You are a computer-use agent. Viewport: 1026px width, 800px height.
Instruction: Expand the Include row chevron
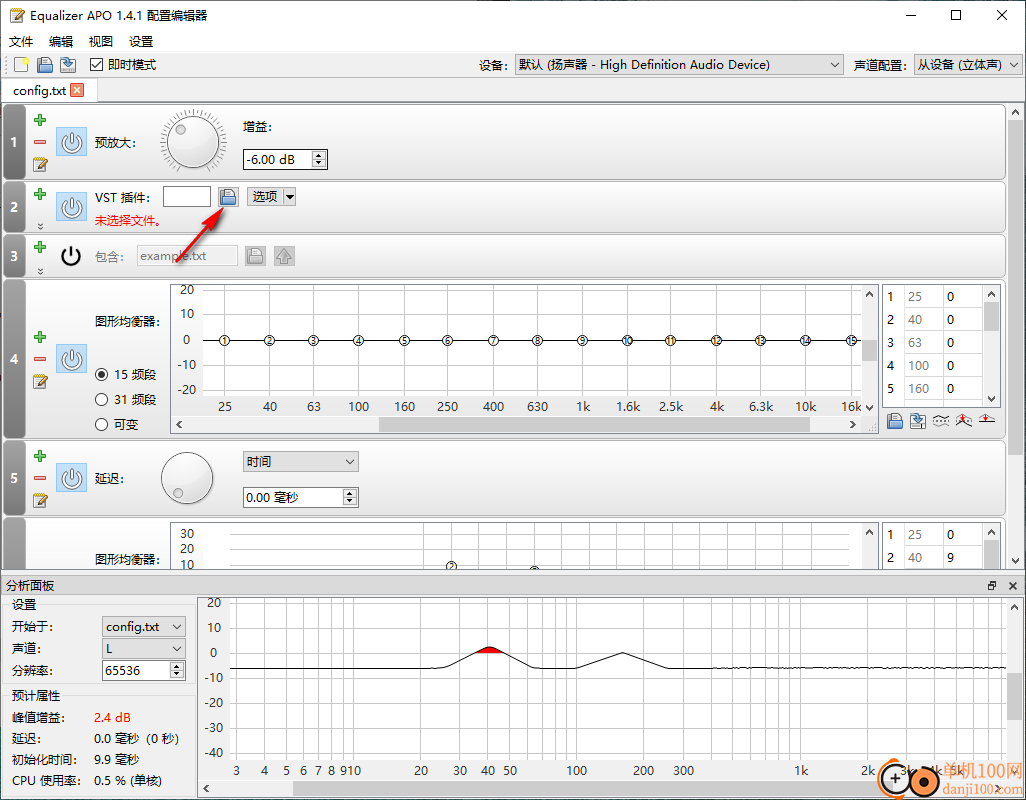pyautogui.click(x=40, y=271)
